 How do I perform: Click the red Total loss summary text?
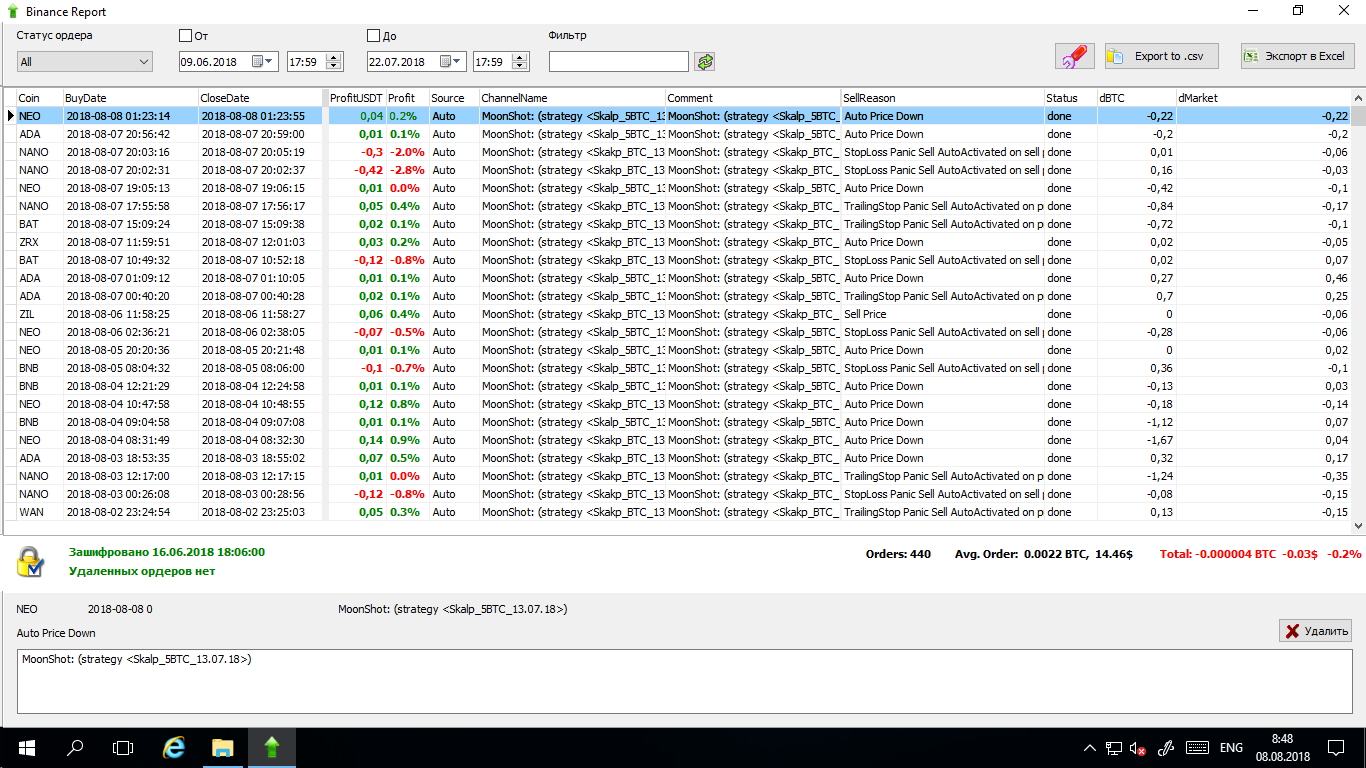pyautogui.click(x=1260, y=554)
